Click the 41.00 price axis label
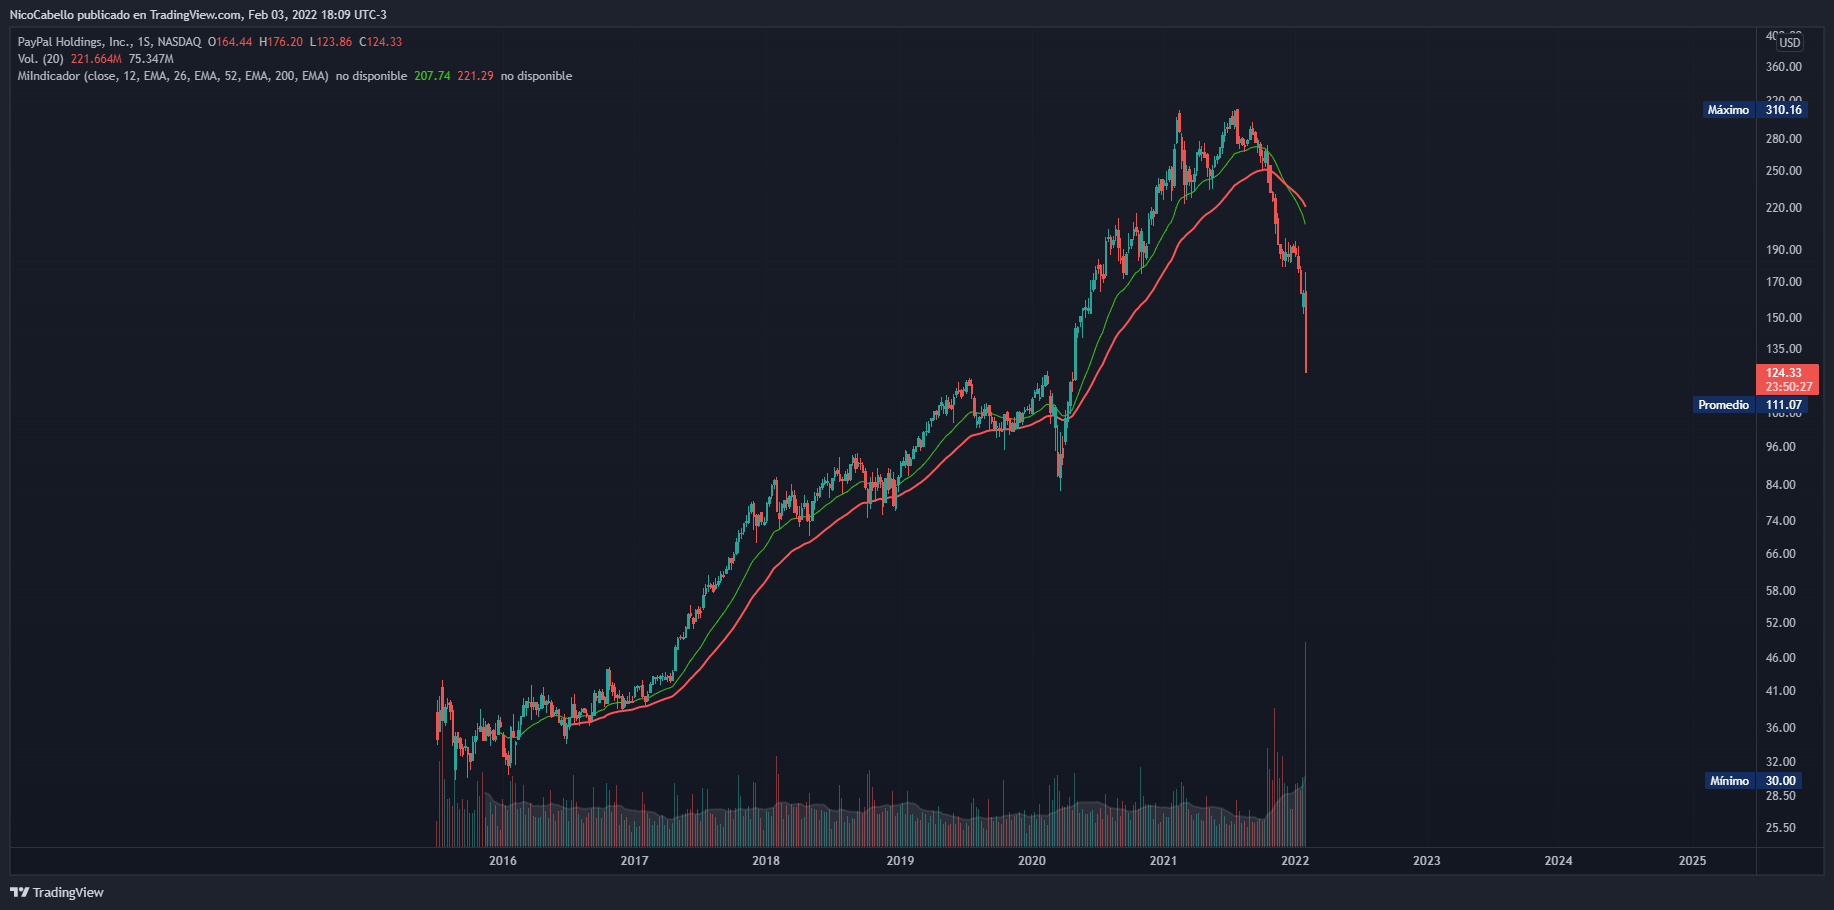This screenshot has height=910, width=1834. [x=1781, y=691]
